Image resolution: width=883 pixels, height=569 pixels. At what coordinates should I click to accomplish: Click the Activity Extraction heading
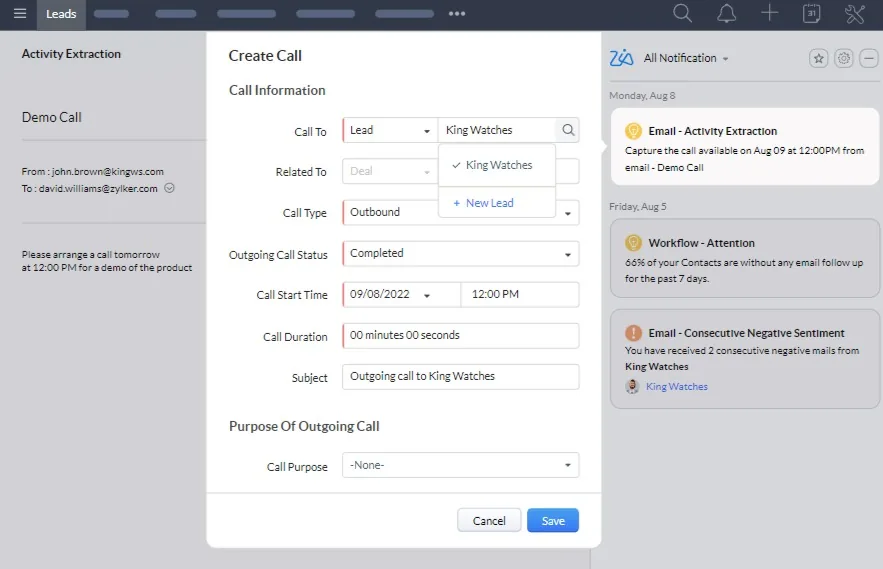coord(71,54)
